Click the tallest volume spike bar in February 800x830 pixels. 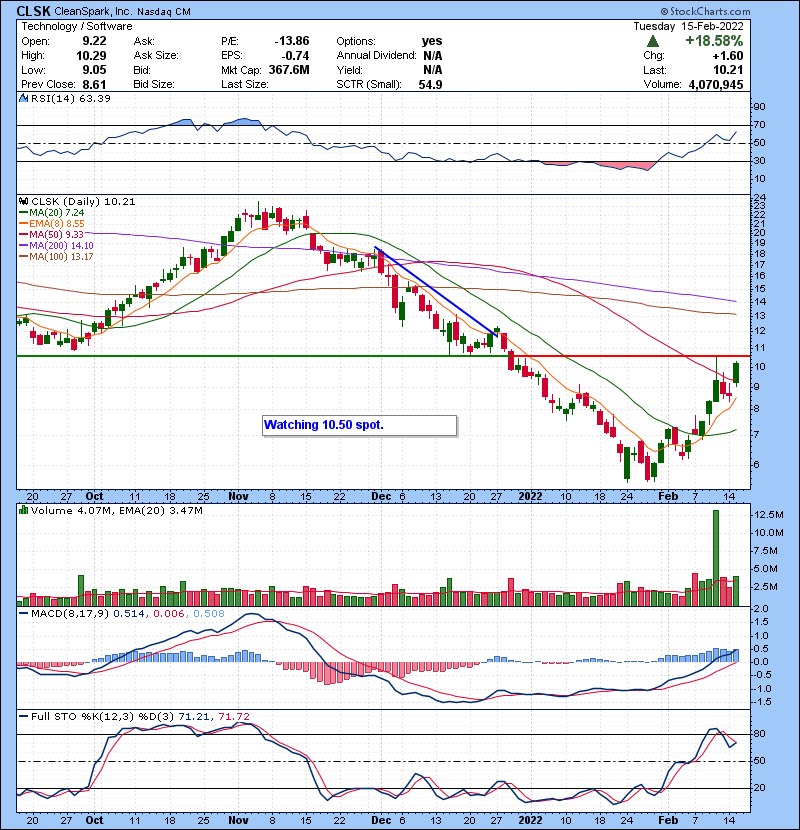click(x=716, y=558)
